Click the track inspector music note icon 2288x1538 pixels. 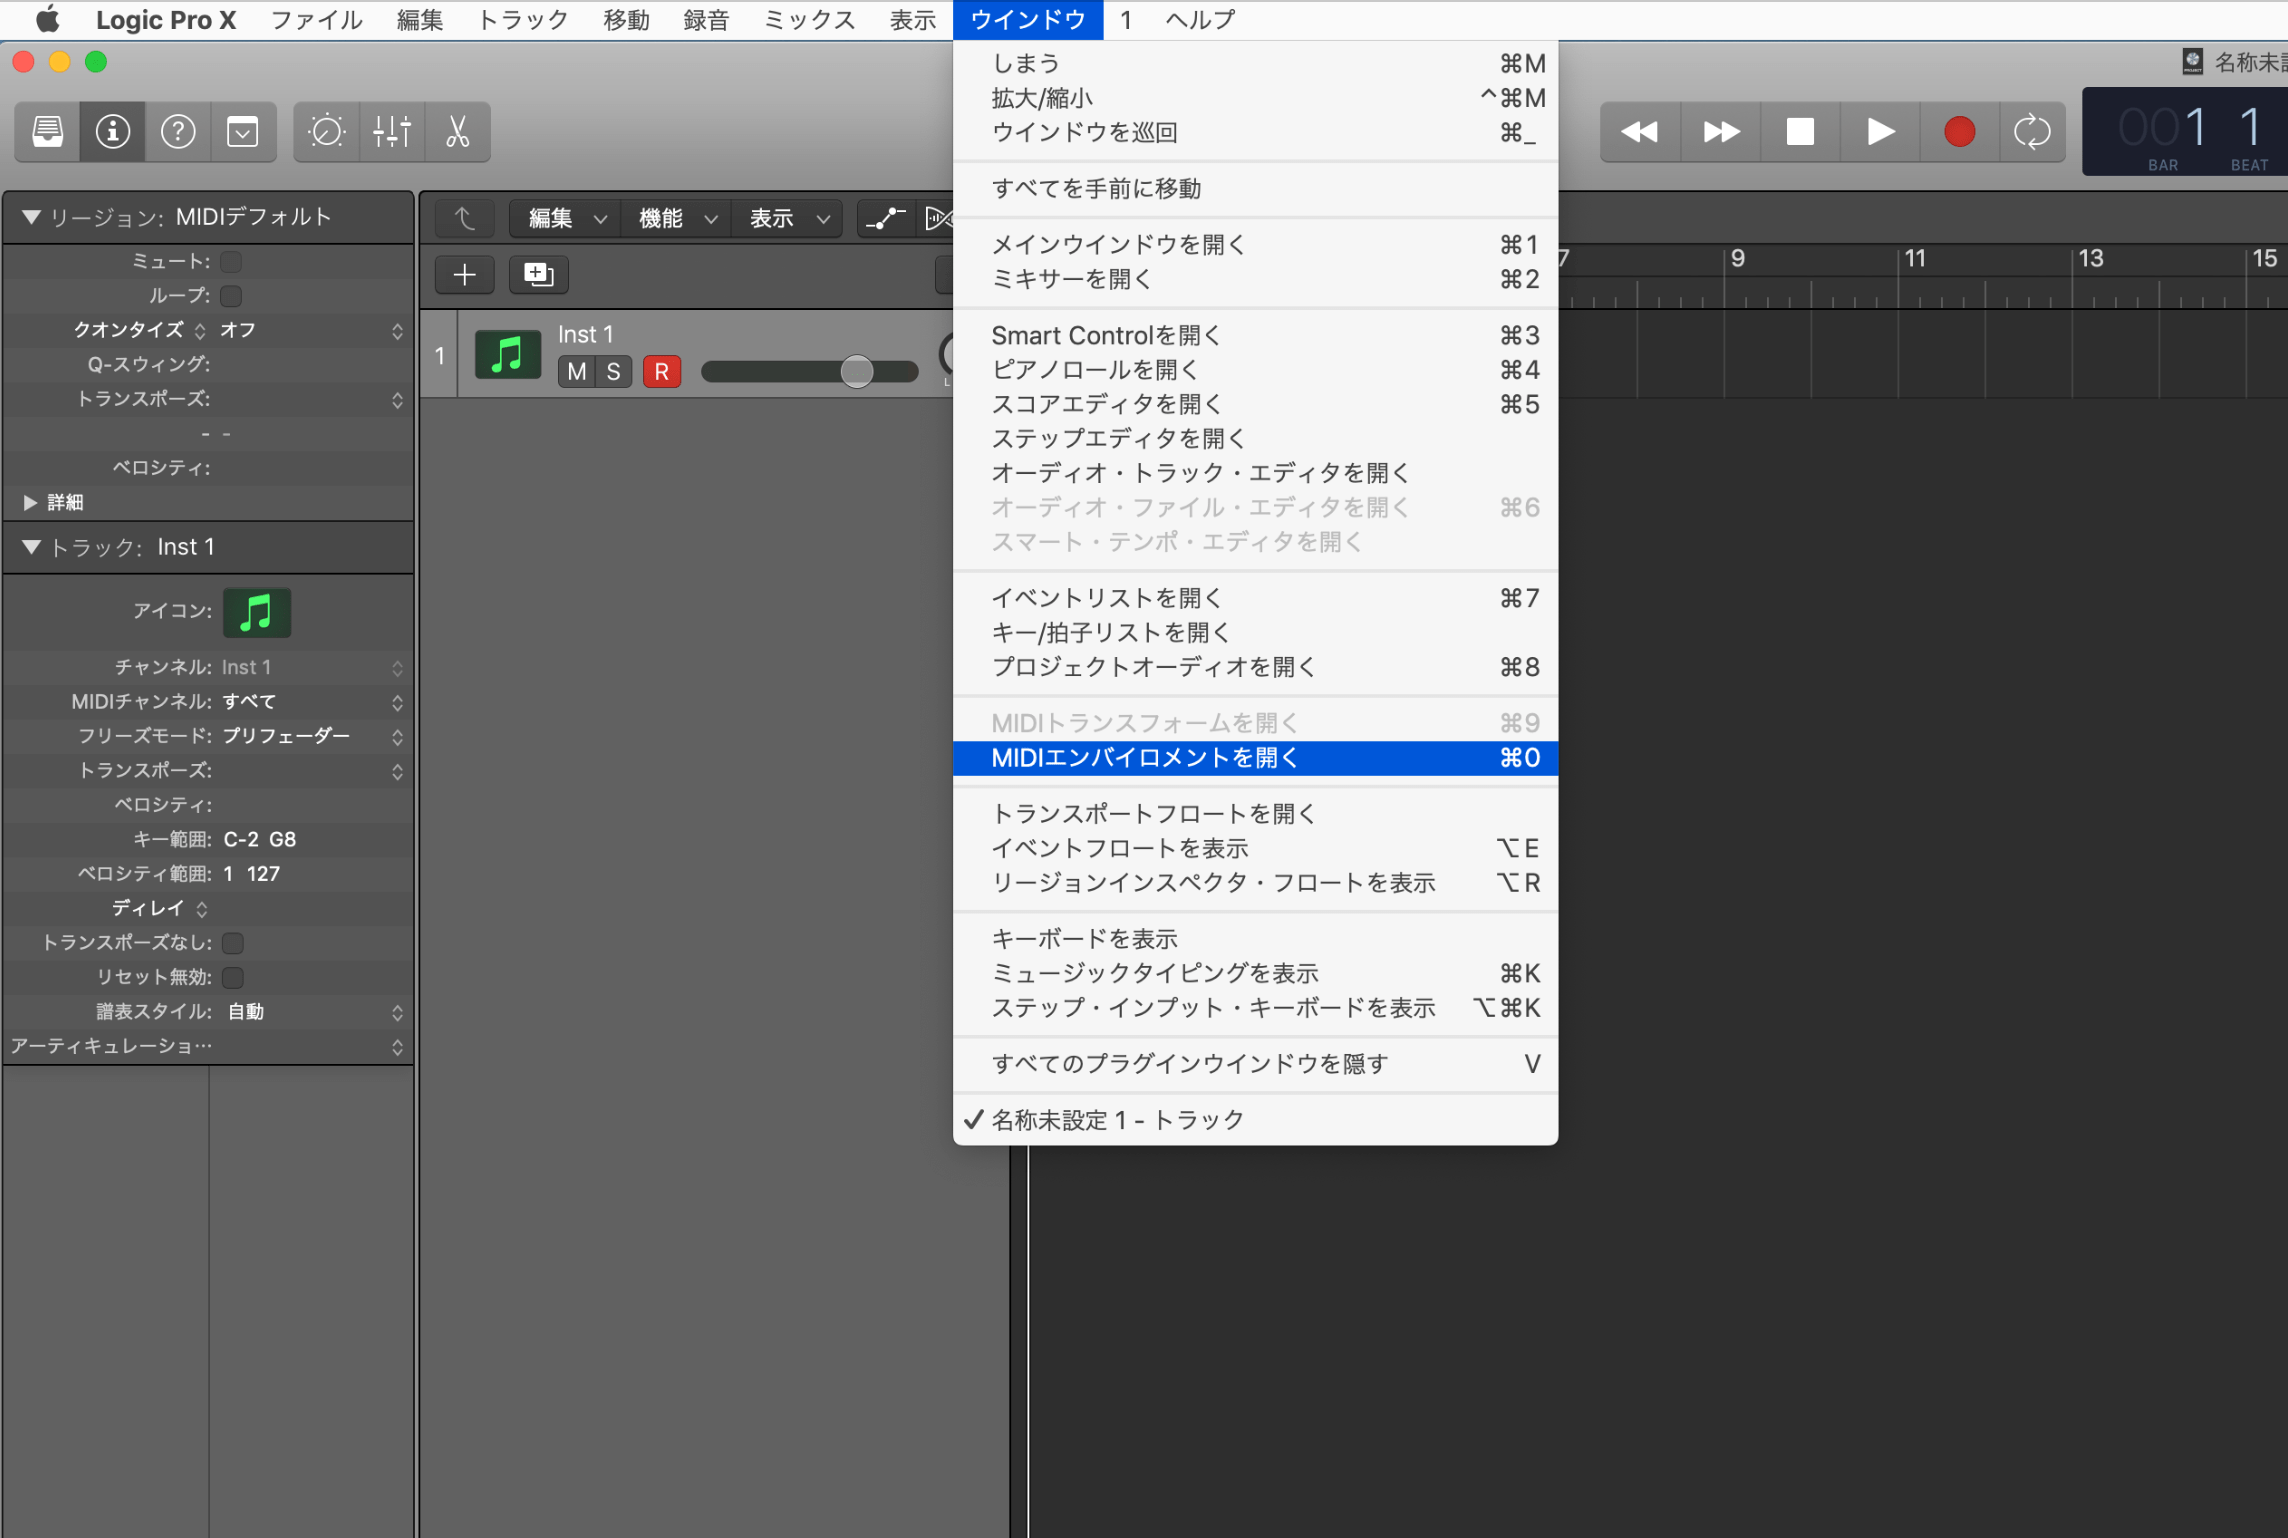click(257, 612)
